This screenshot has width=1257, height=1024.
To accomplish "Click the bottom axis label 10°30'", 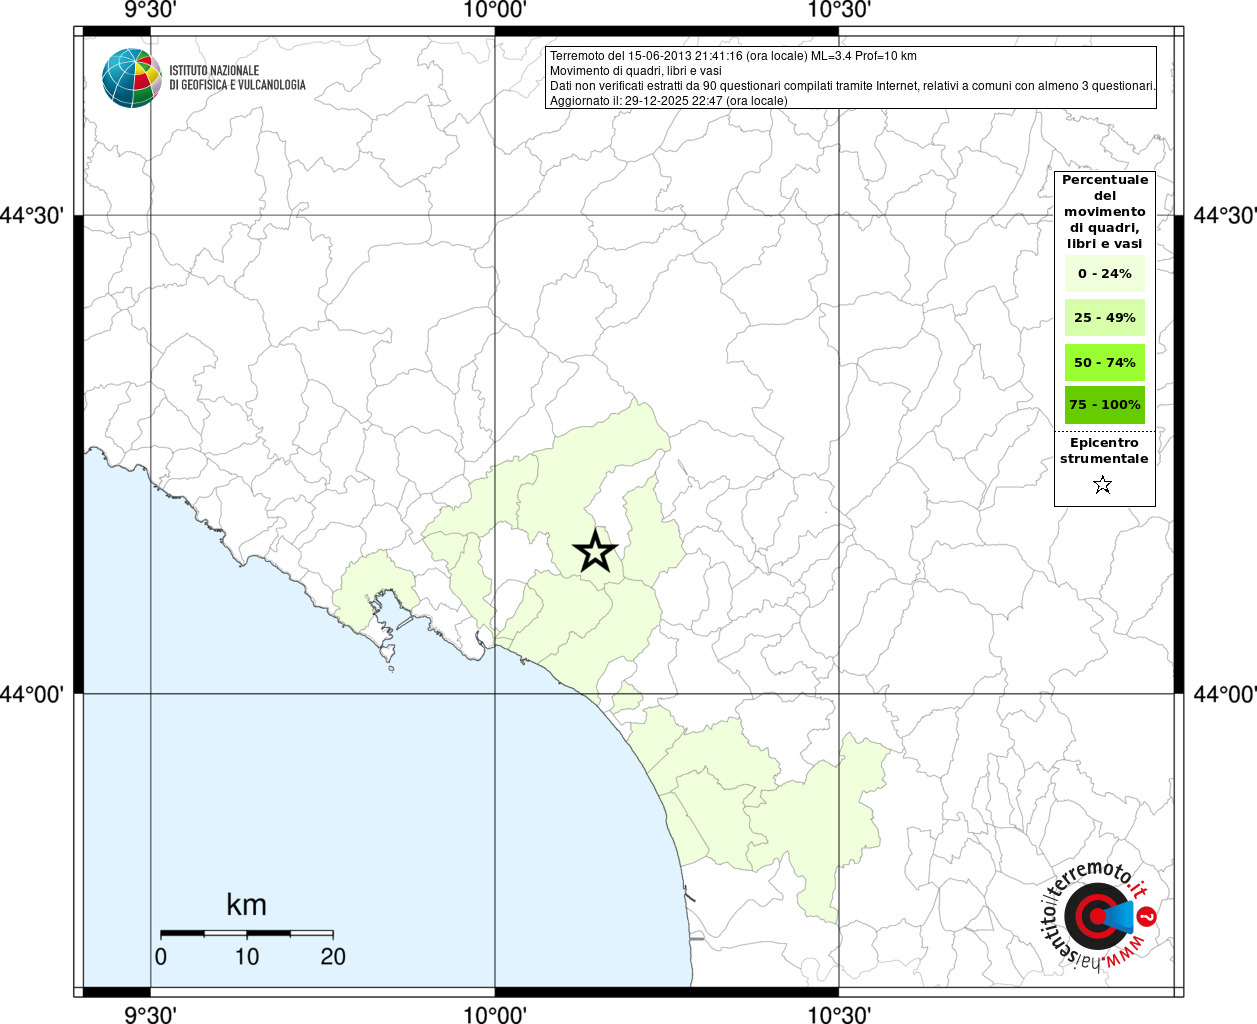I will [x=838, y=1015].
